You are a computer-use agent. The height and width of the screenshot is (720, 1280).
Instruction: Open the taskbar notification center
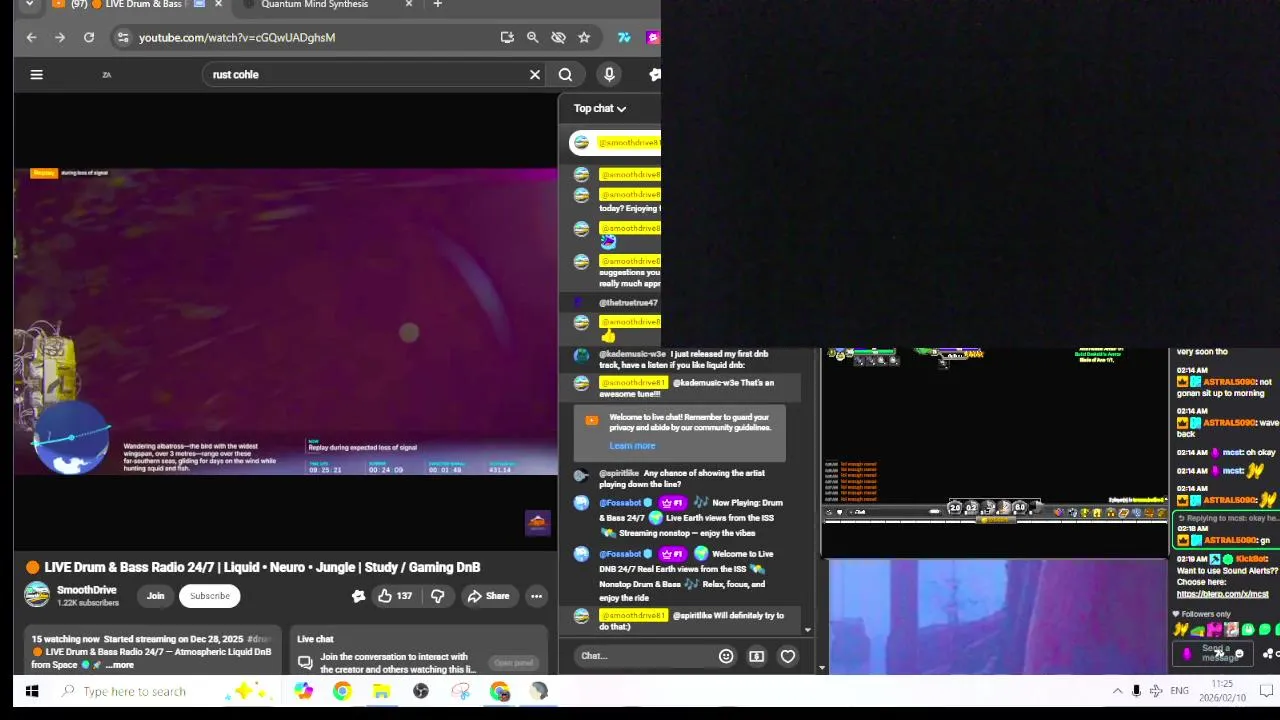[1266, 691]
